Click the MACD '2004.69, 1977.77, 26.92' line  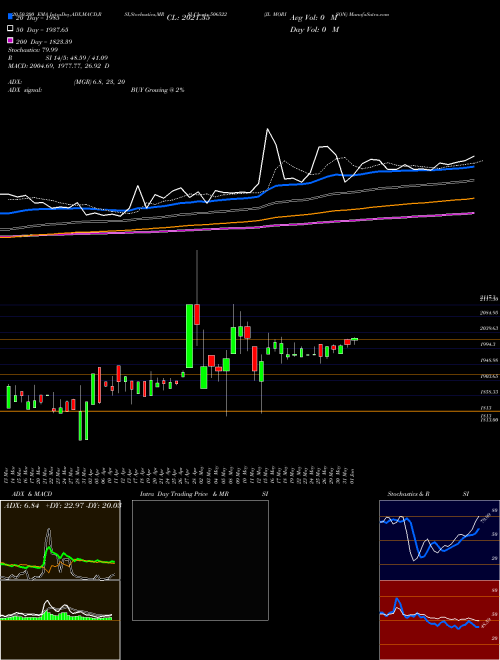59,66
